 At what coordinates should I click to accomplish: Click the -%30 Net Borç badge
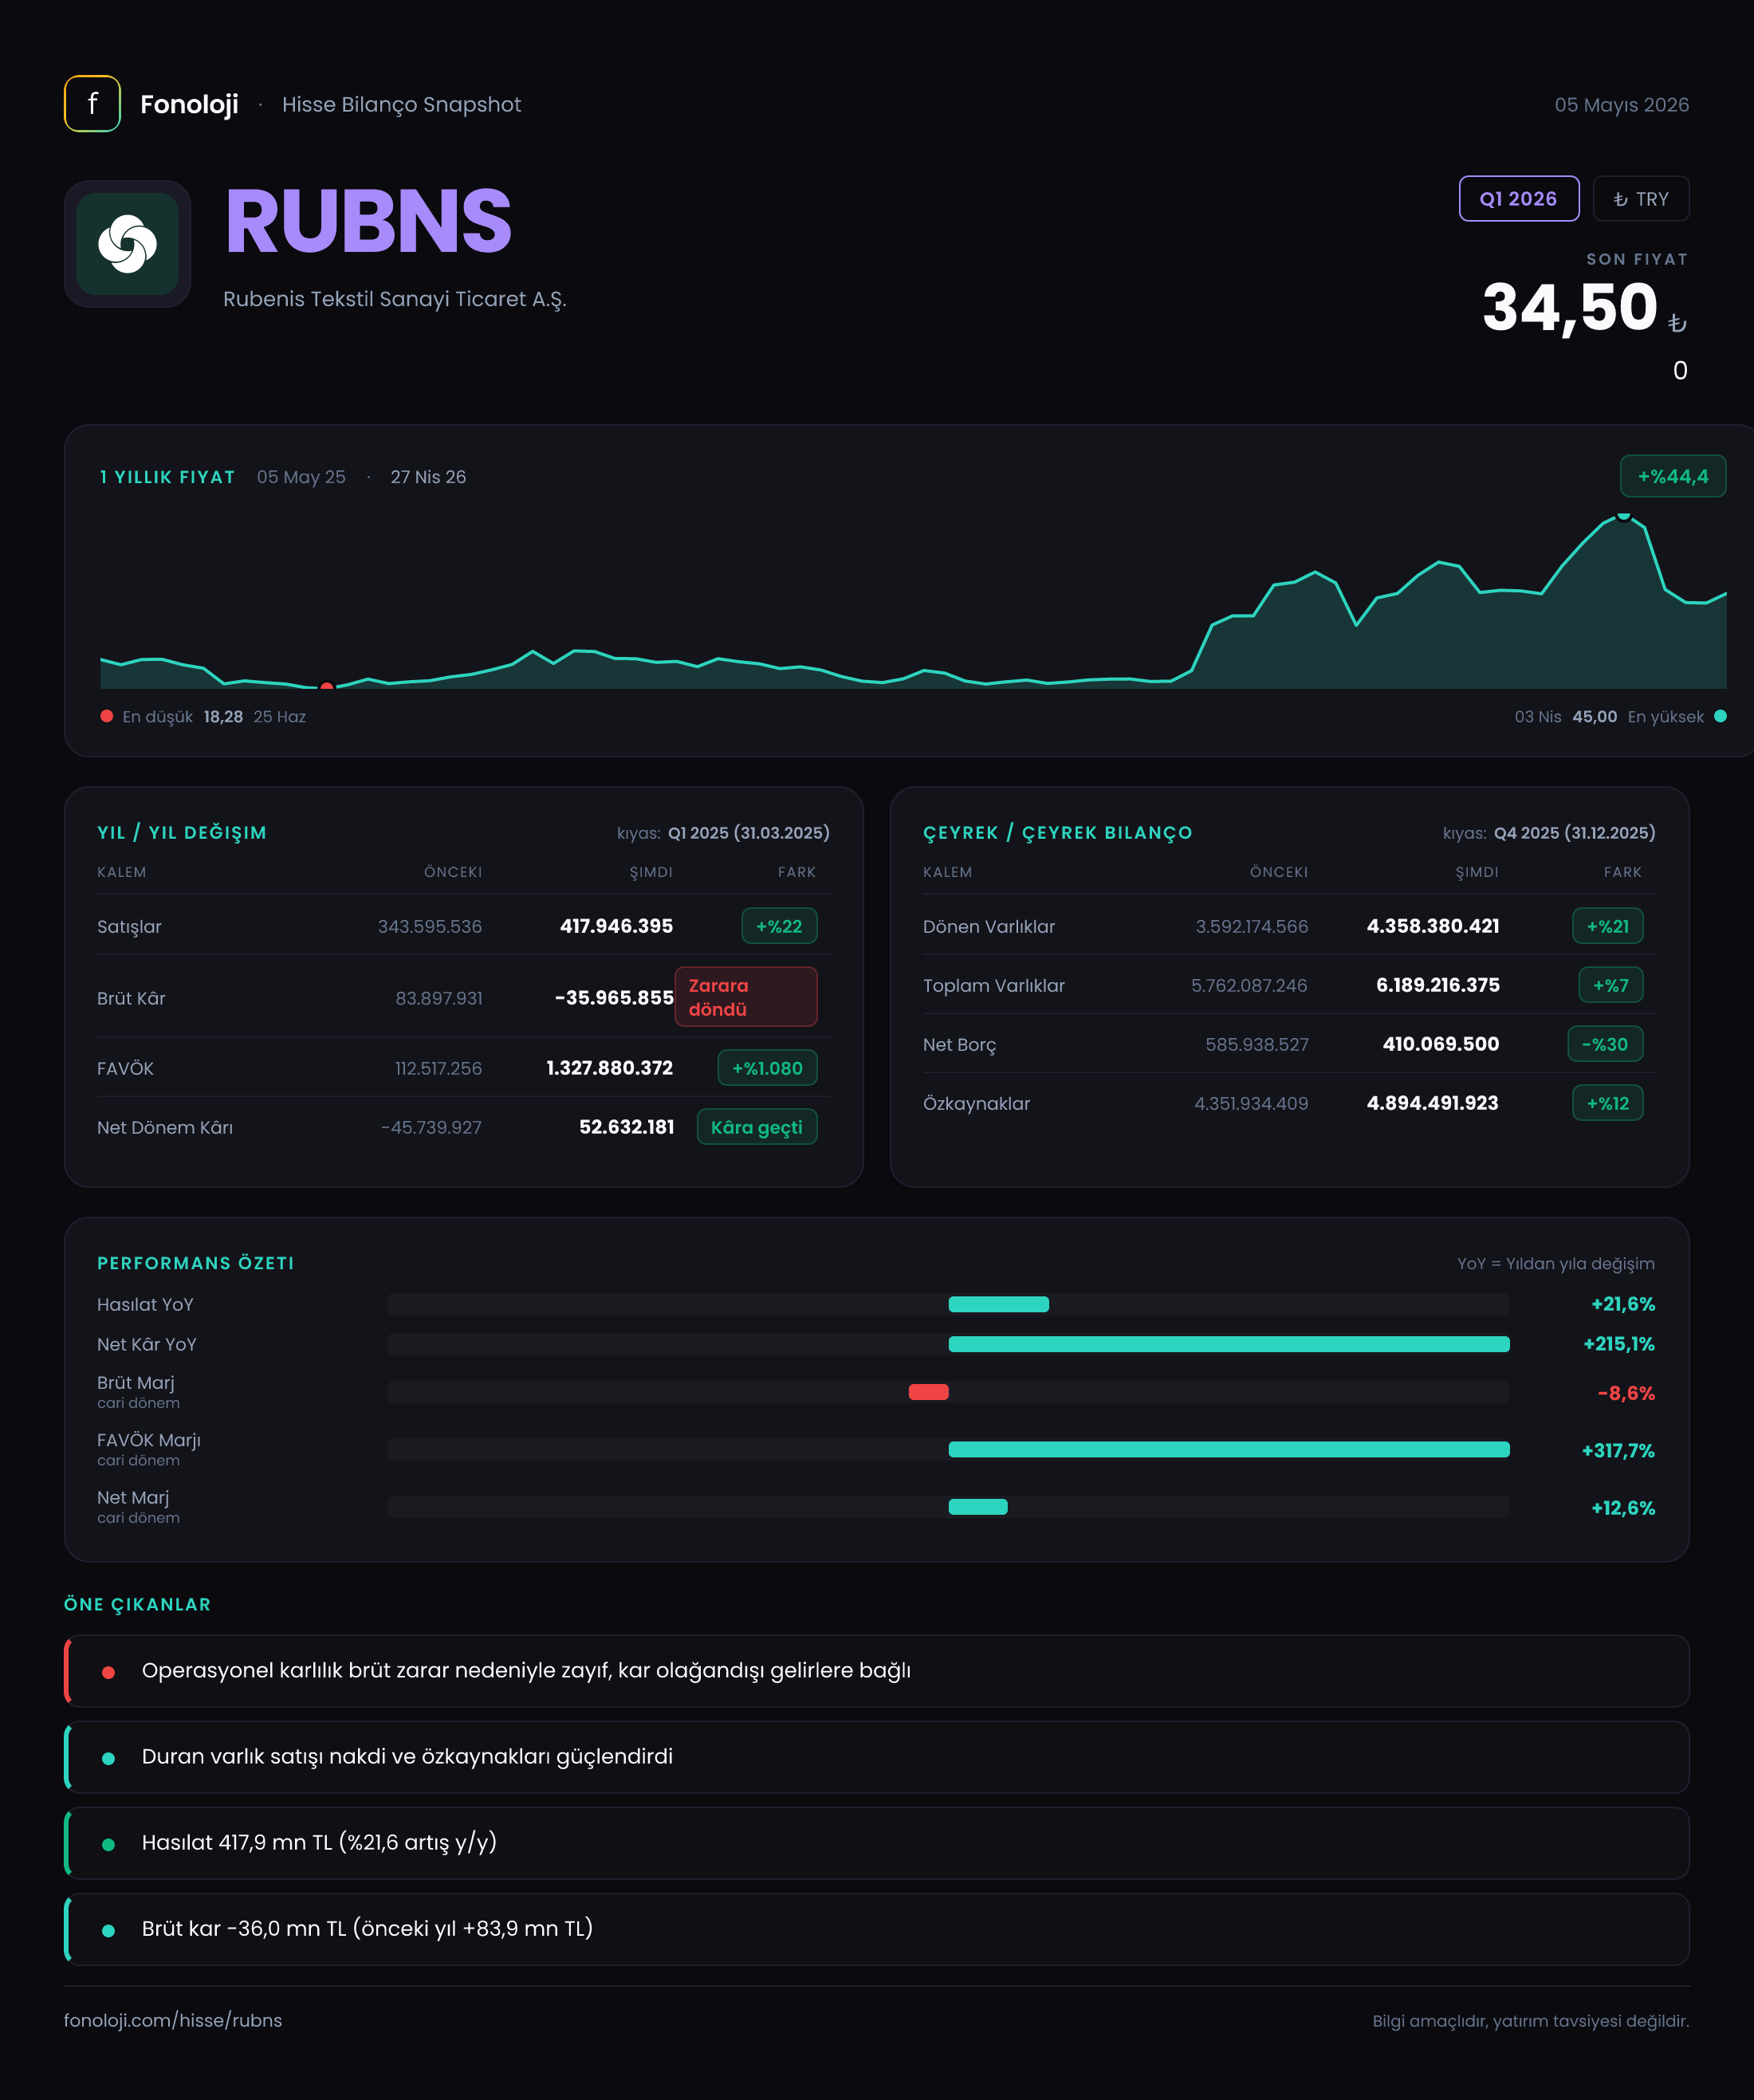coord(1605,1044)
